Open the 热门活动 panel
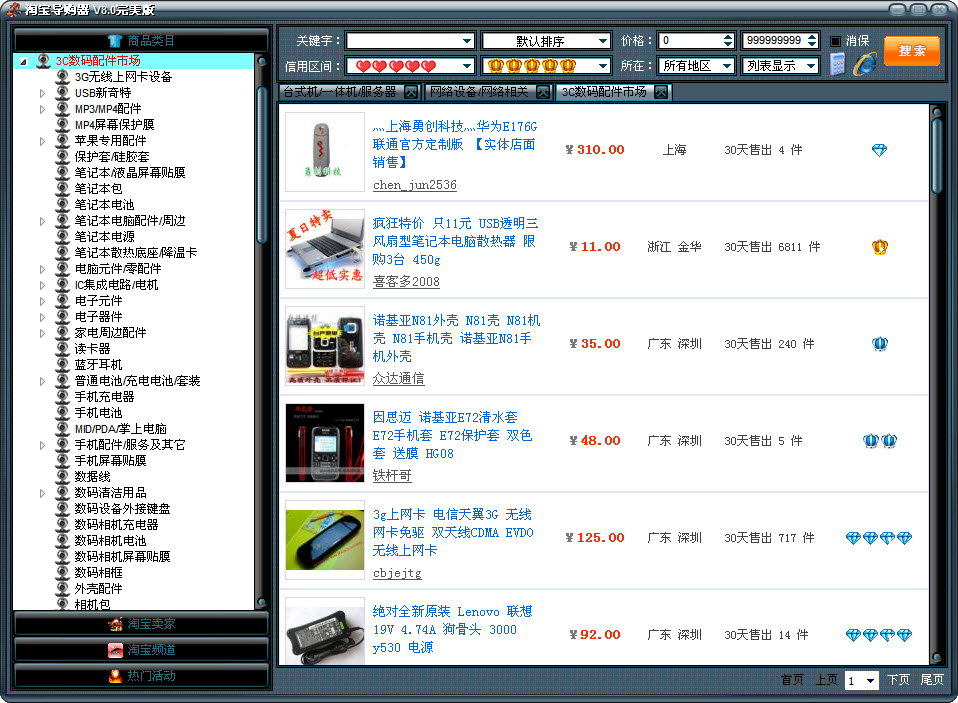Screen dimensions: 958x703 click(x=141, y=676)
